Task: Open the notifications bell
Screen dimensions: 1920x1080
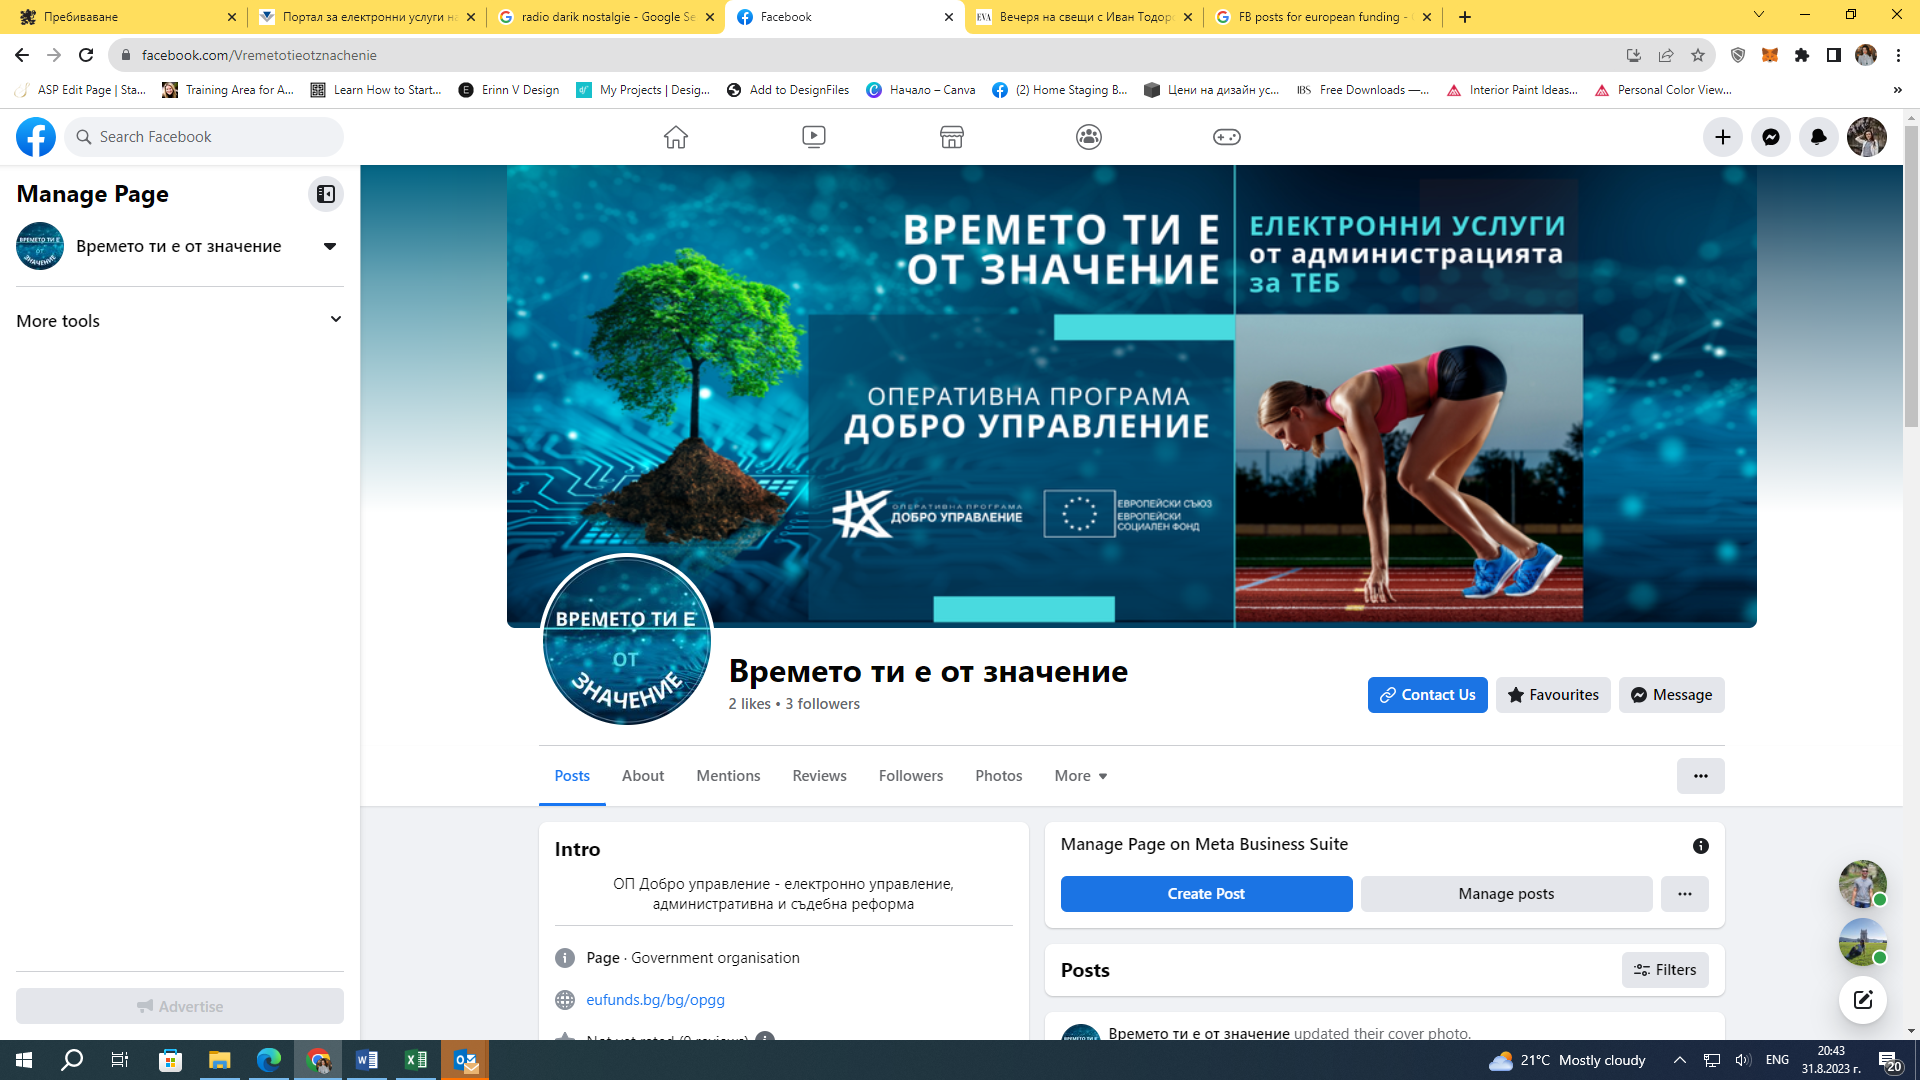Action: coord(1819,137)
